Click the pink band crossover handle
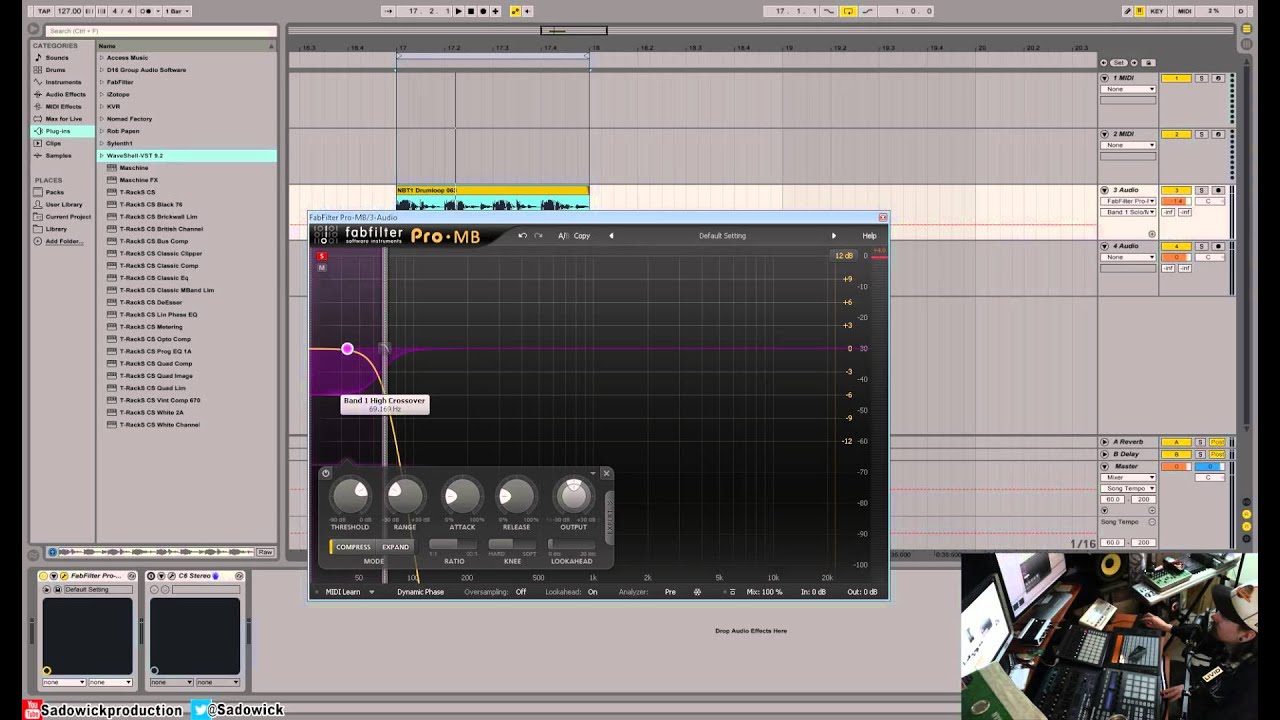 [x=347, y=349]
